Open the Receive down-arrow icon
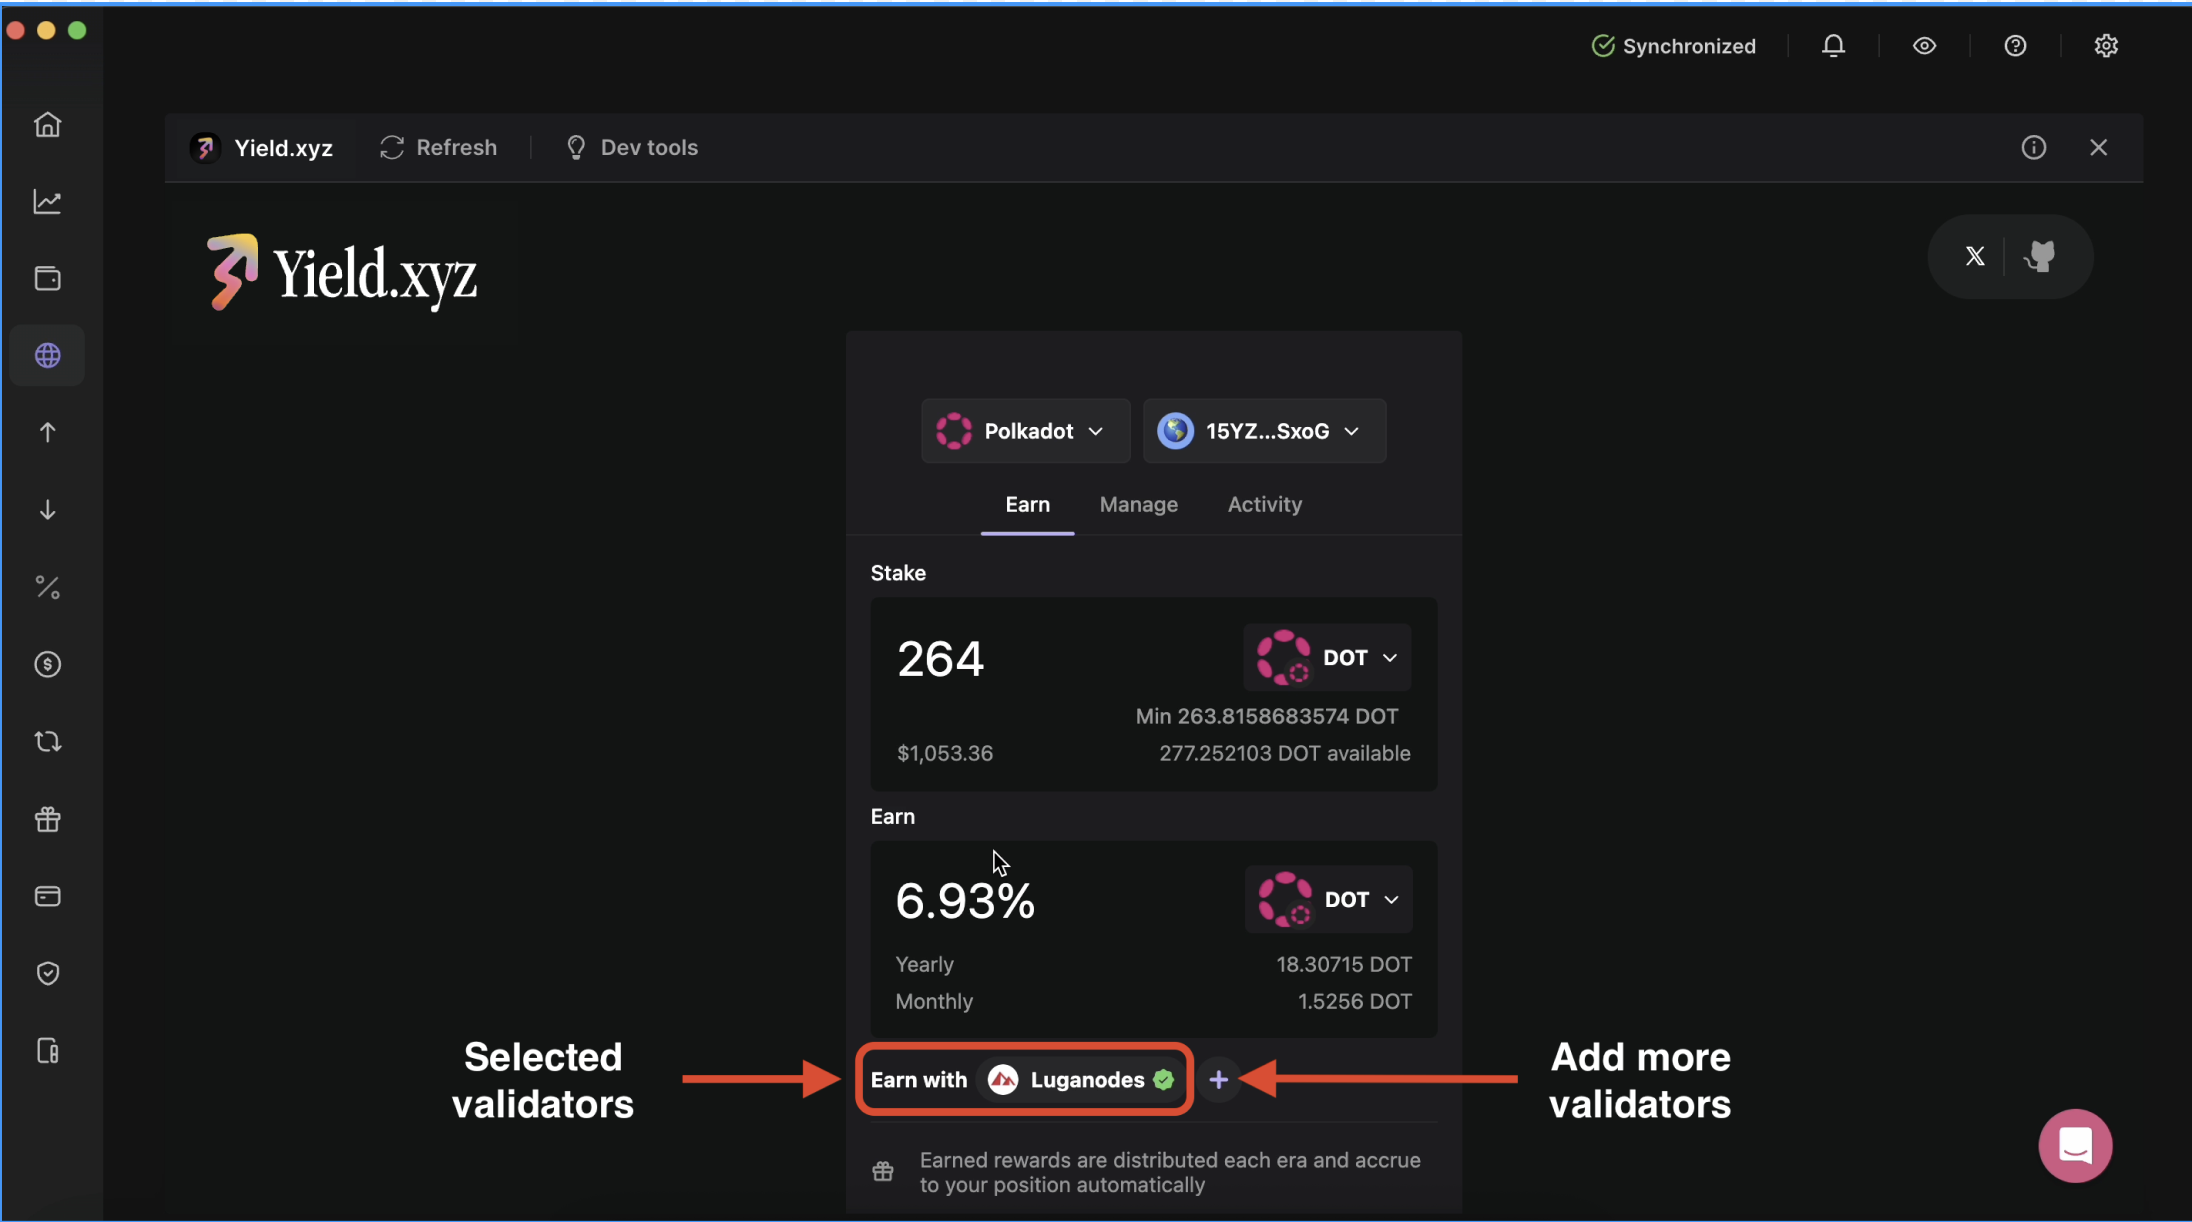Screen dimensions: 2192x1222 tap(47, 510)
